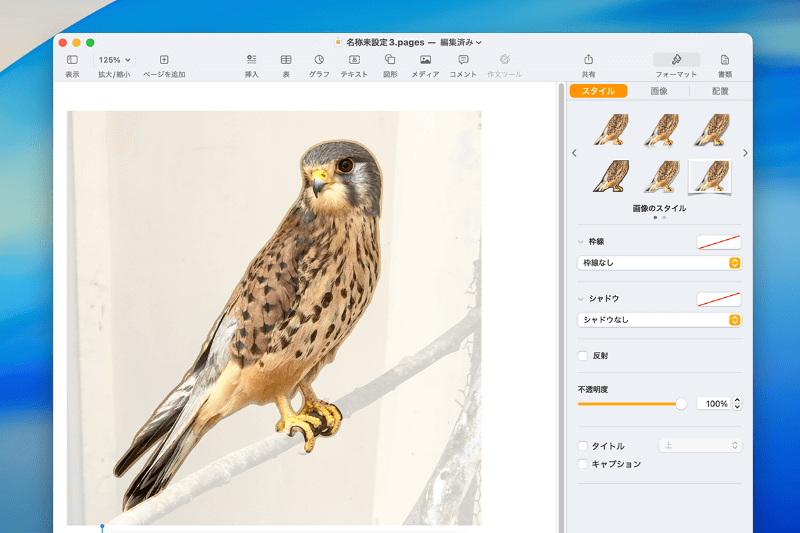
Task: Switch to the スタイル tab
Action: 598,91
